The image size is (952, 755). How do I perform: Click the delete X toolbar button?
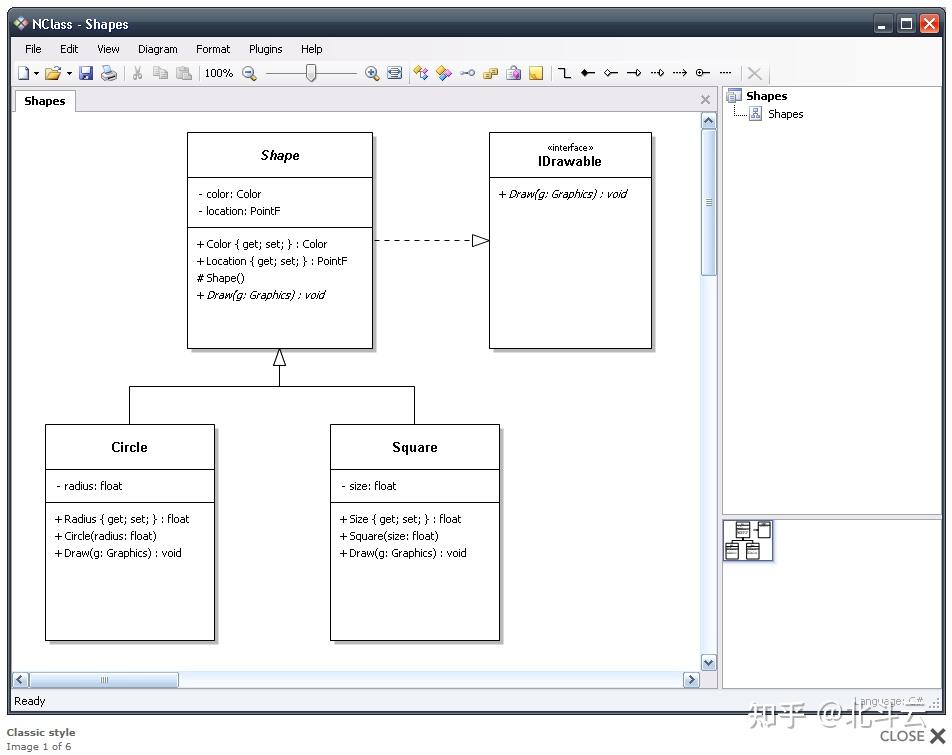point(755,73)
